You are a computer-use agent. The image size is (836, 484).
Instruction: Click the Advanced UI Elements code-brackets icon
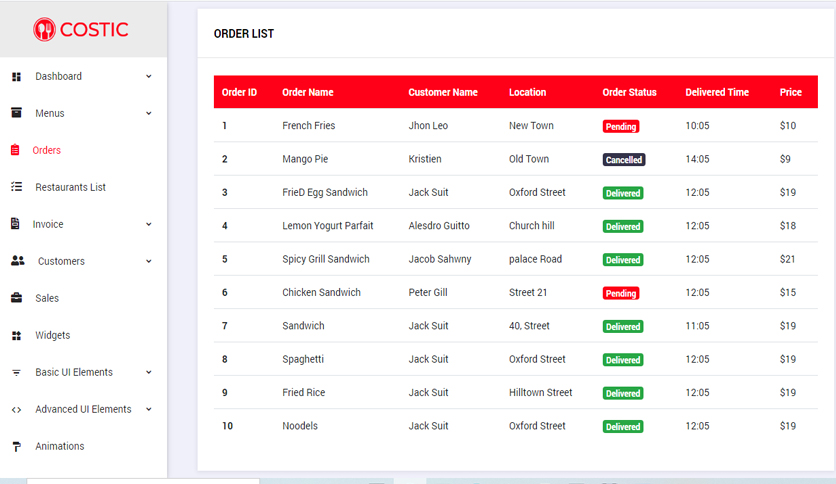[17, 409]
